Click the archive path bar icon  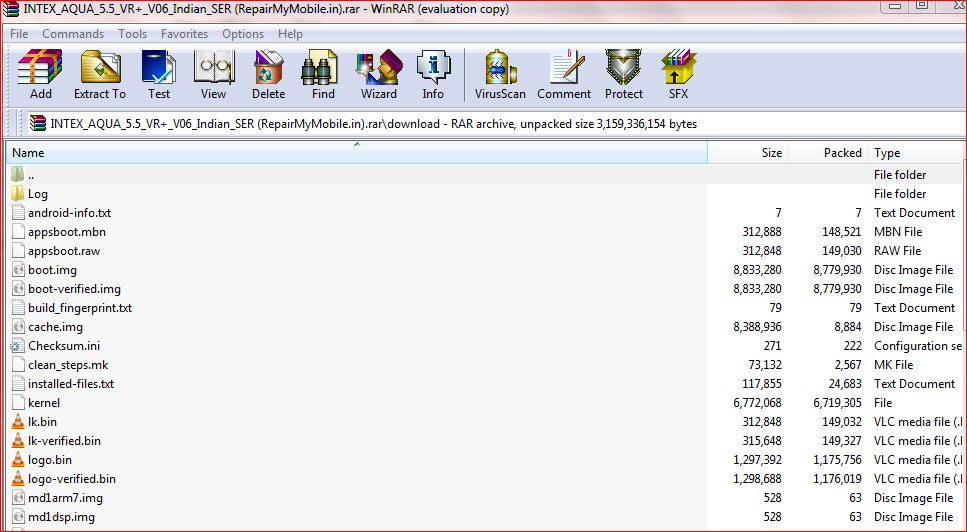(x=38, y=123)
